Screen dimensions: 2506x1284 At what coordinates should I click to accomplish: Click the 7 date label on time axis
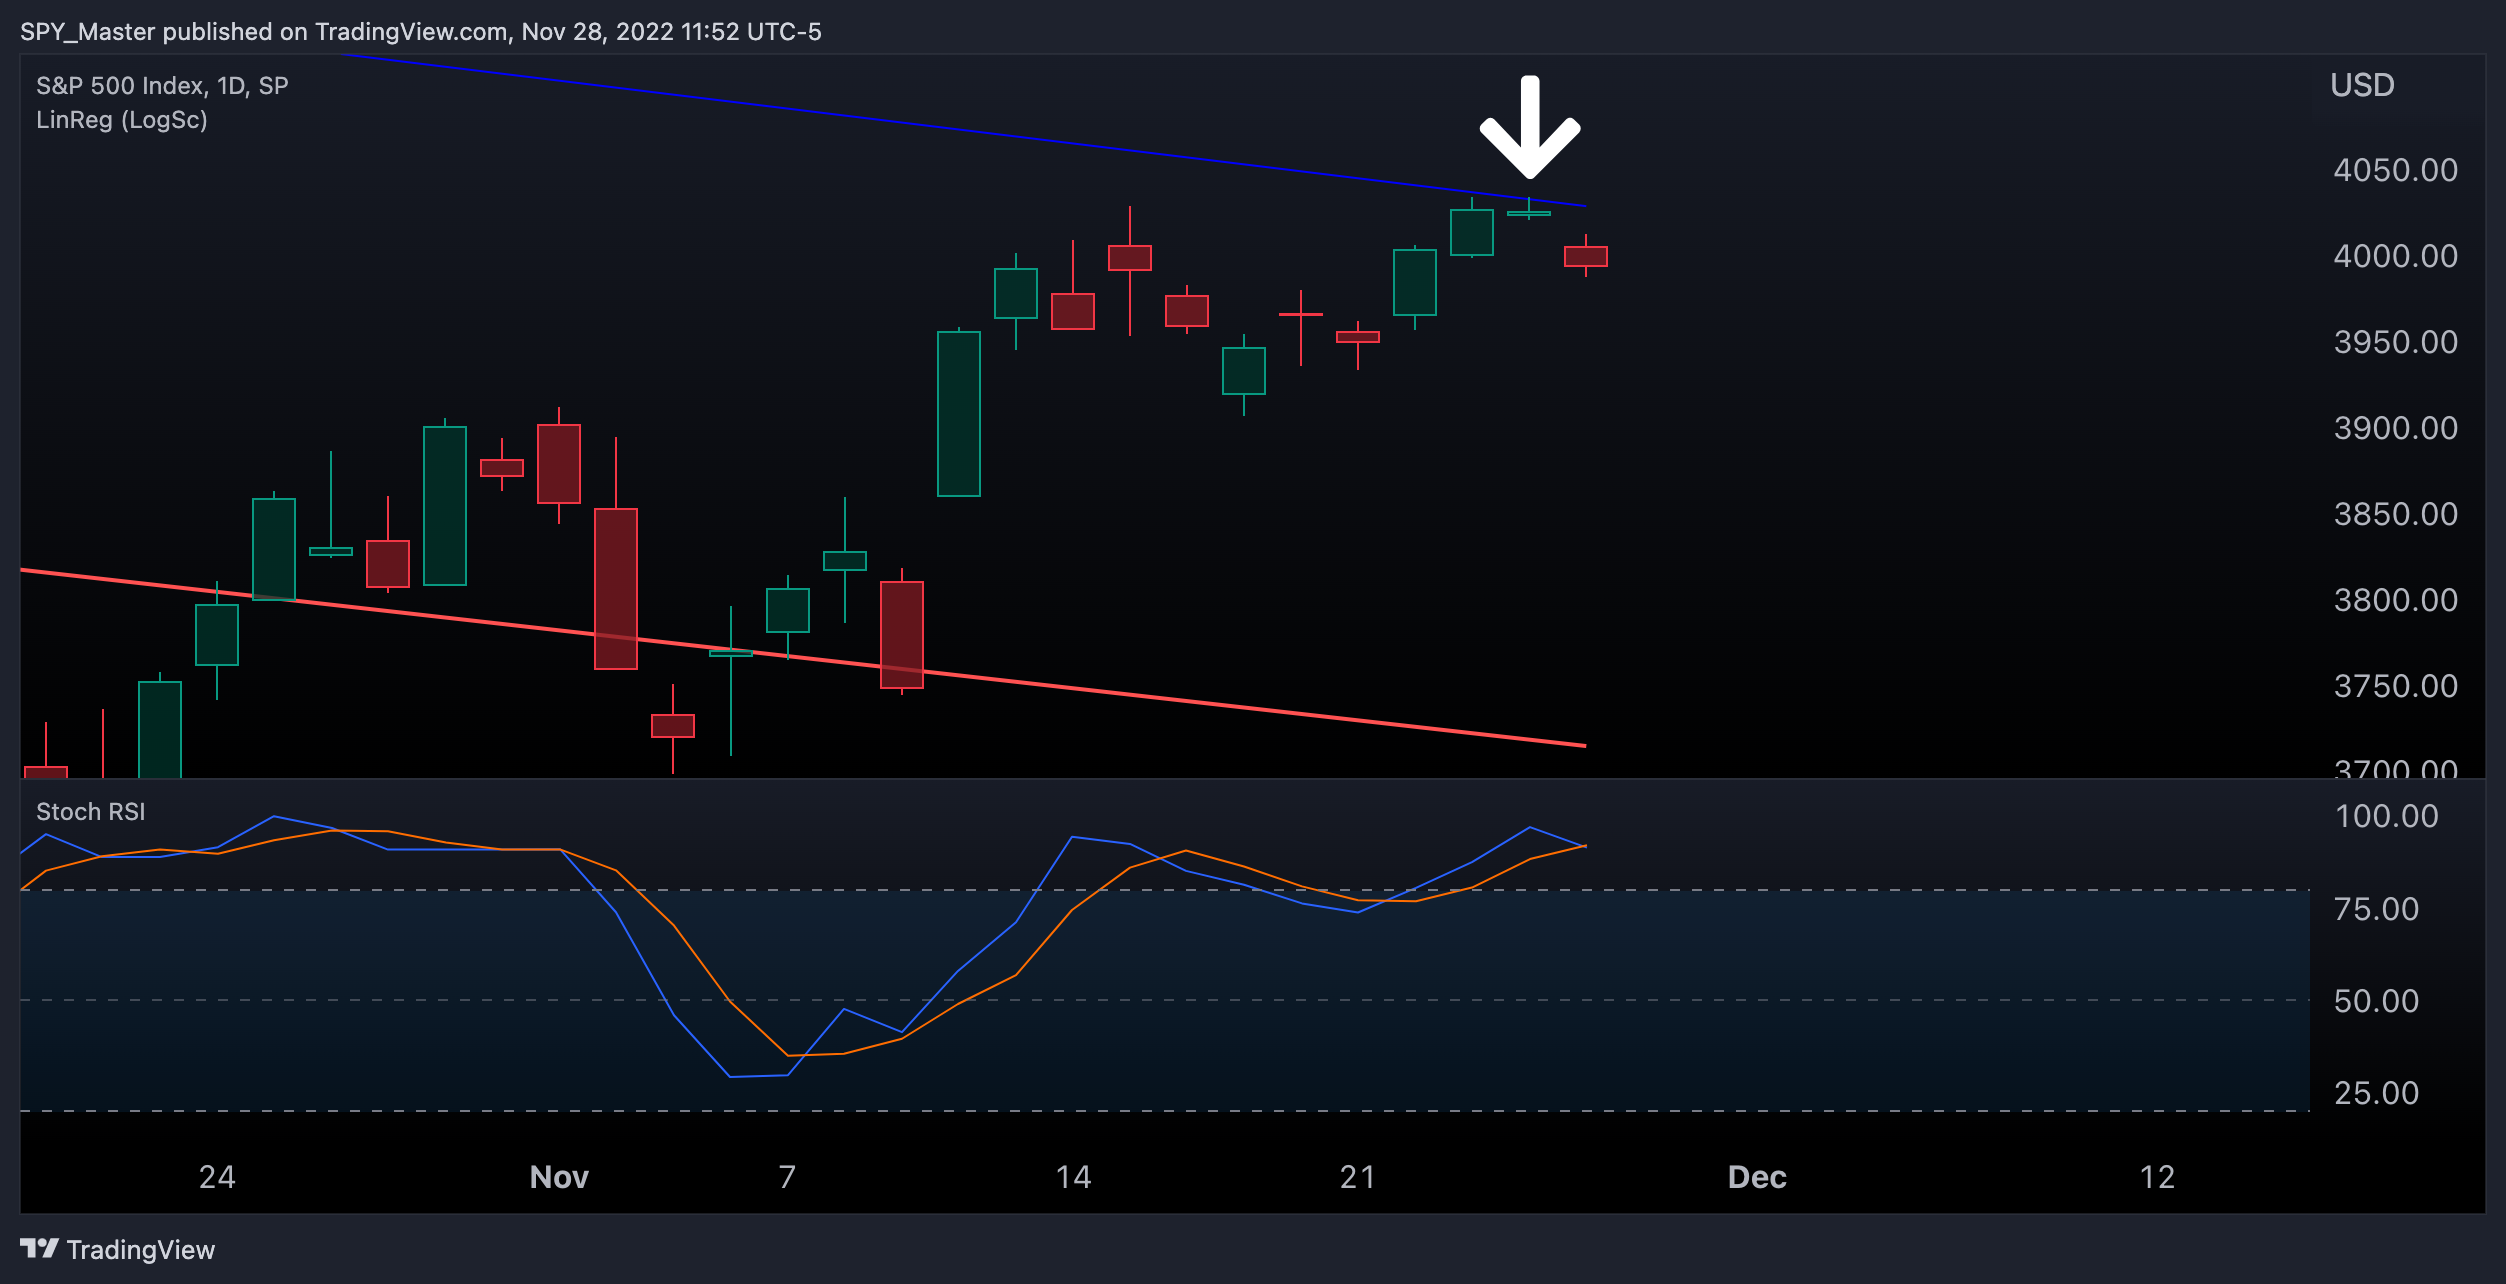788,1177
